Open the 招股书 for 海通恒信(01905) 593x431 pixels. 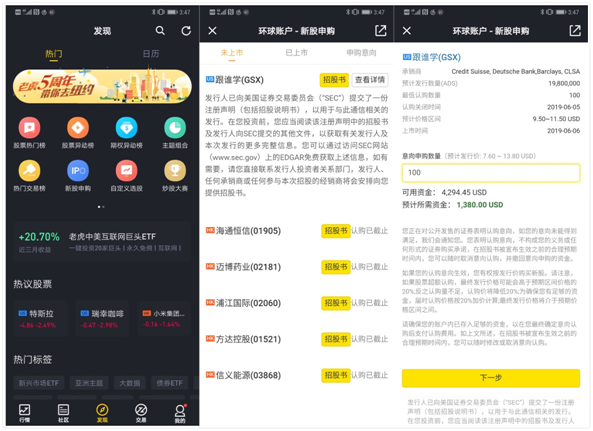pos(335,231)
